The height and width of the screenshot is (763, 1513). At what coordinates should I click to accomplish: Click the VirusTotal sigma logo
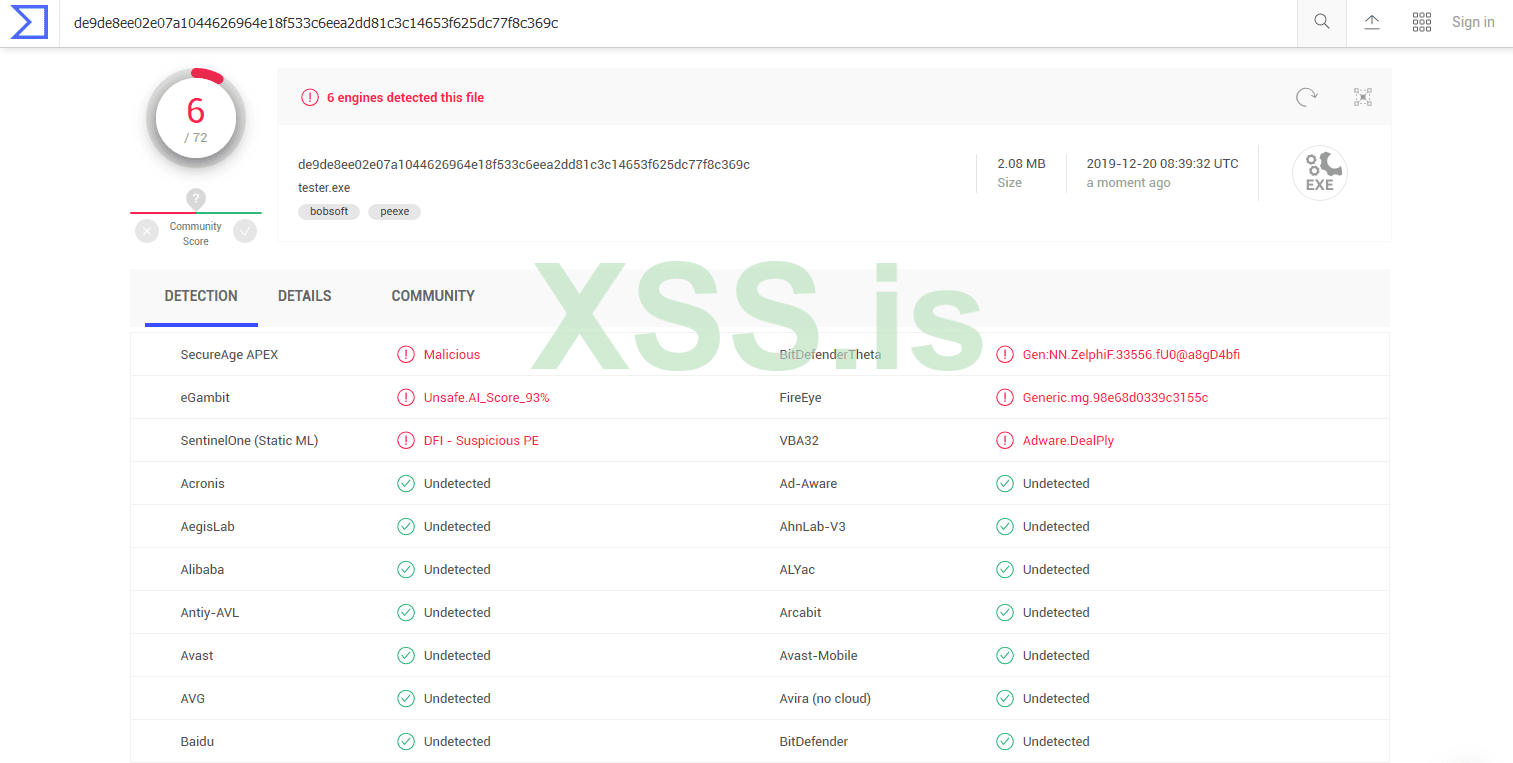(x=29, y=22)
